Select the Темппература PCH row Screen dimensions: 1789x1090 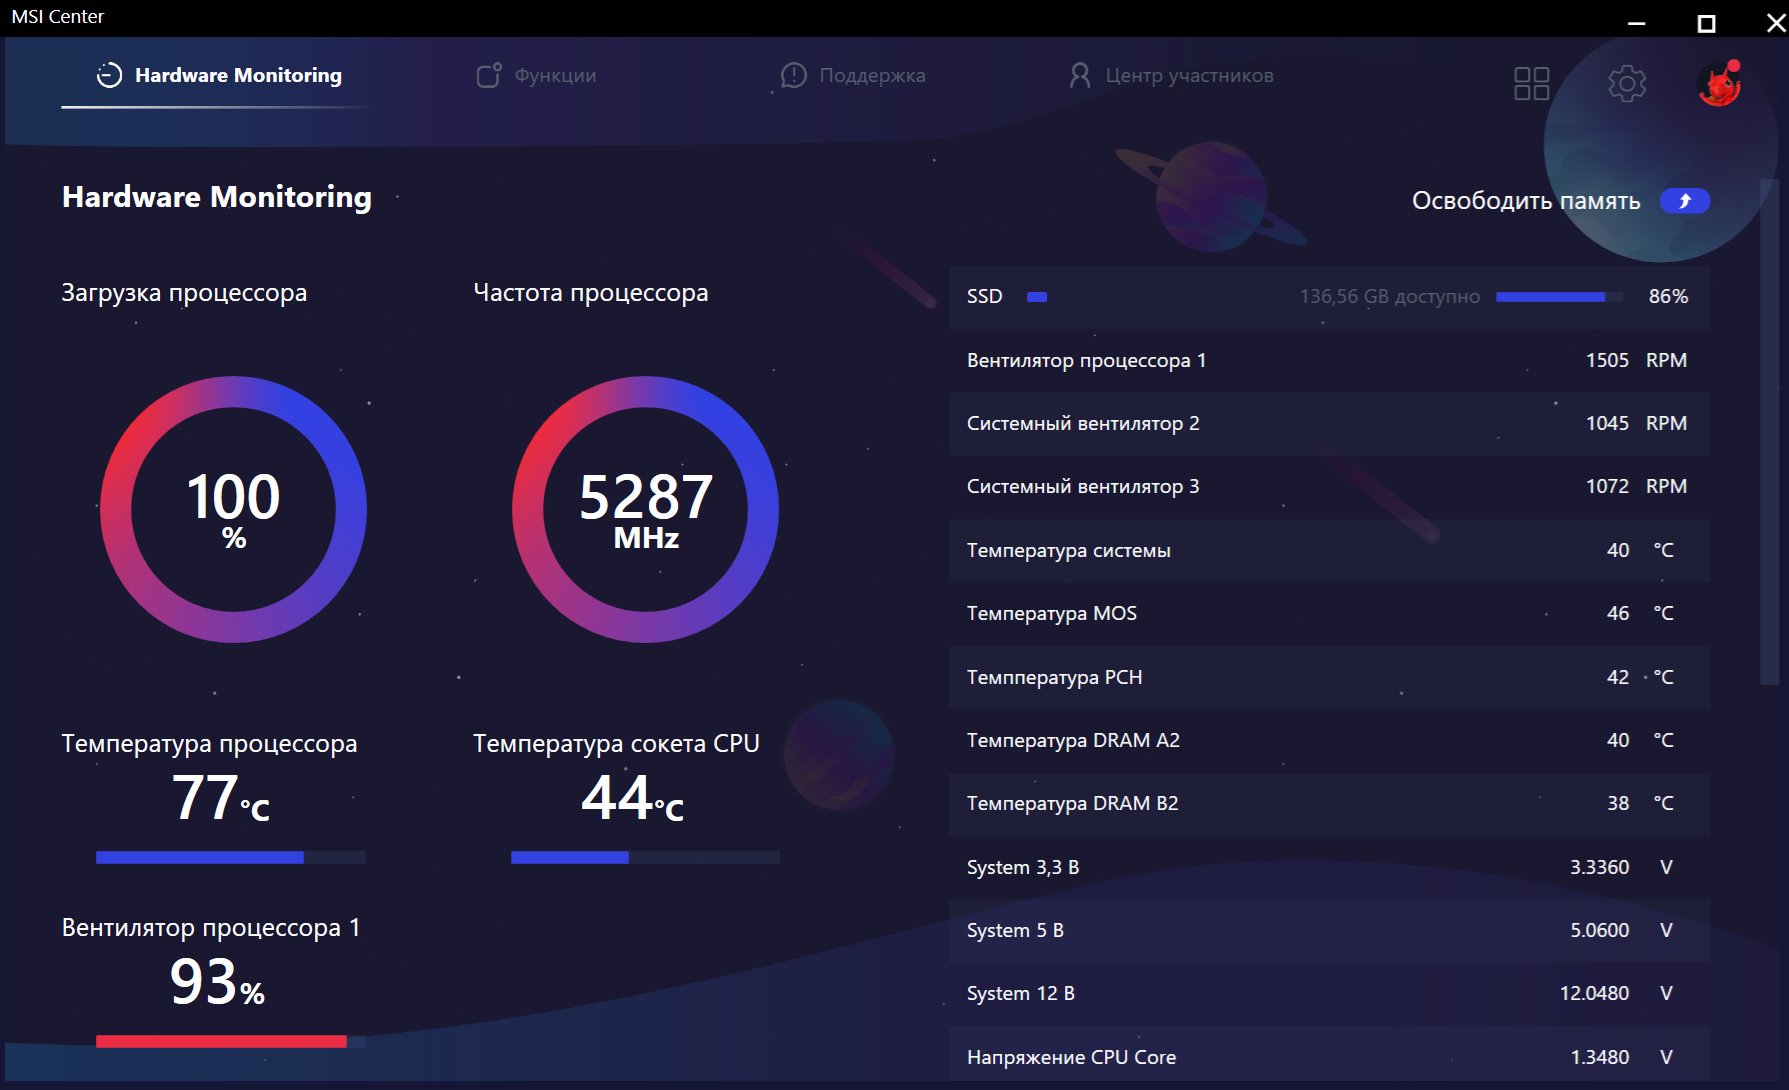[1329, 678]
